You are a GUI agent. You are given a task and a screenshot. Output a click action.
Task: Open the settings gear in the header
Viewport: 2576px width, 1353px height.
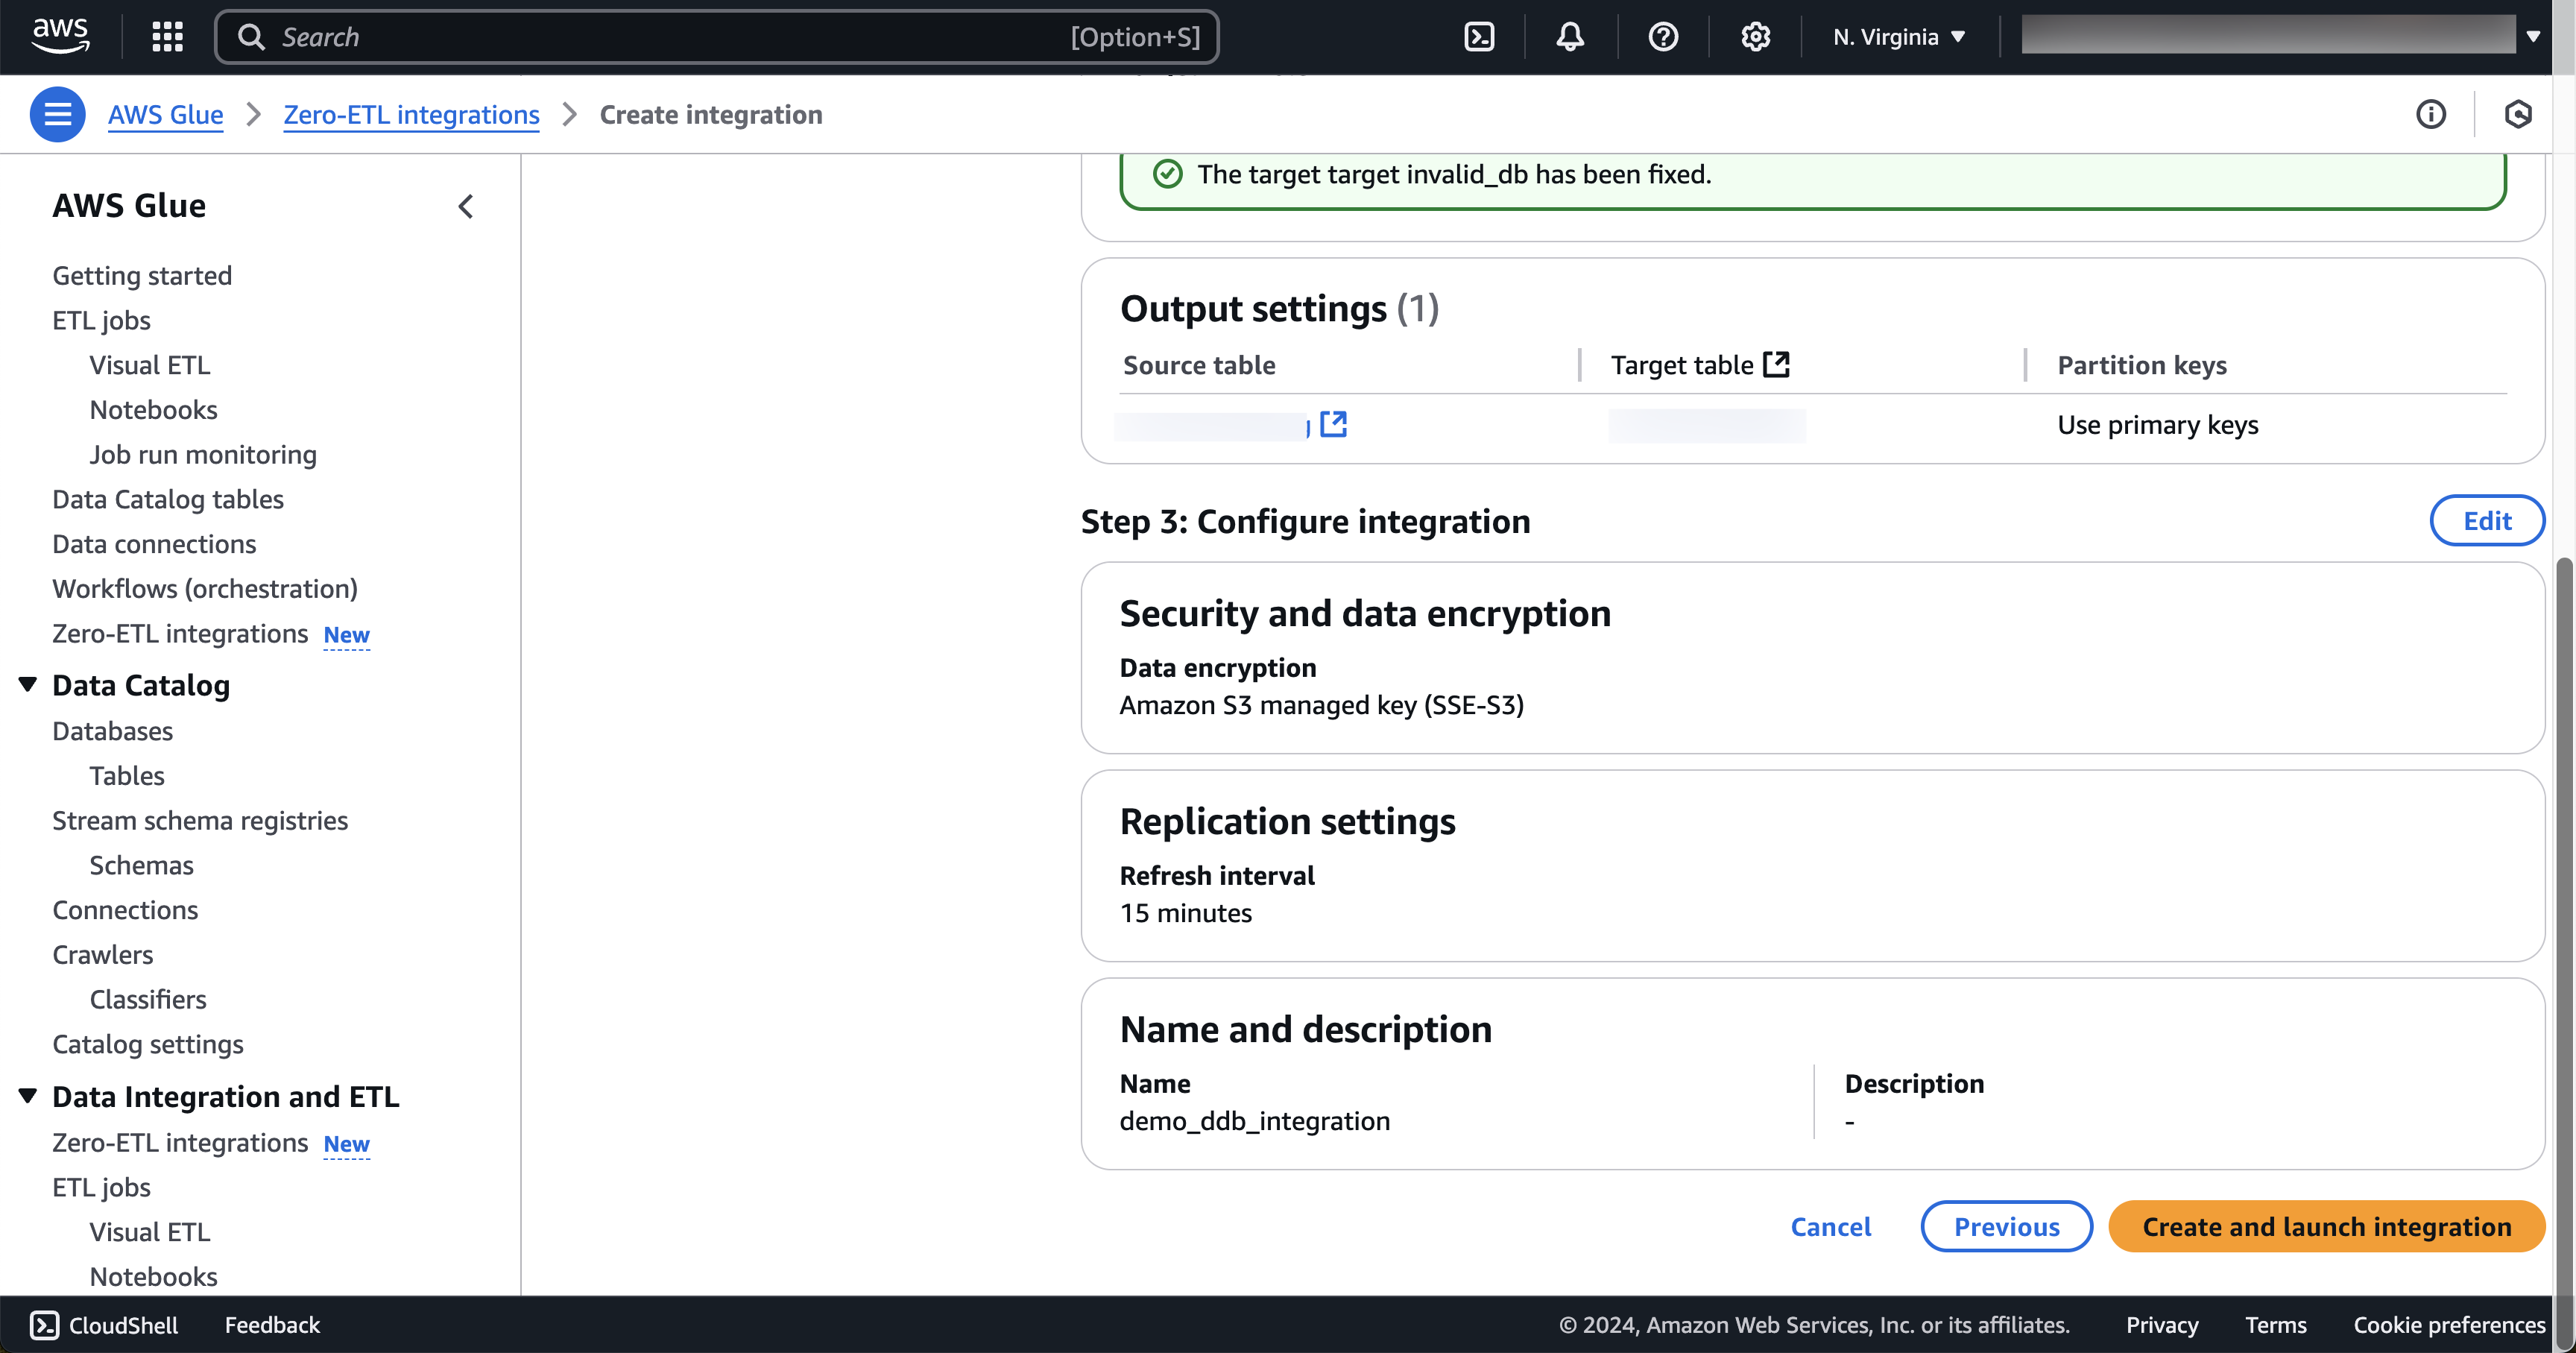pos(1755,37)
